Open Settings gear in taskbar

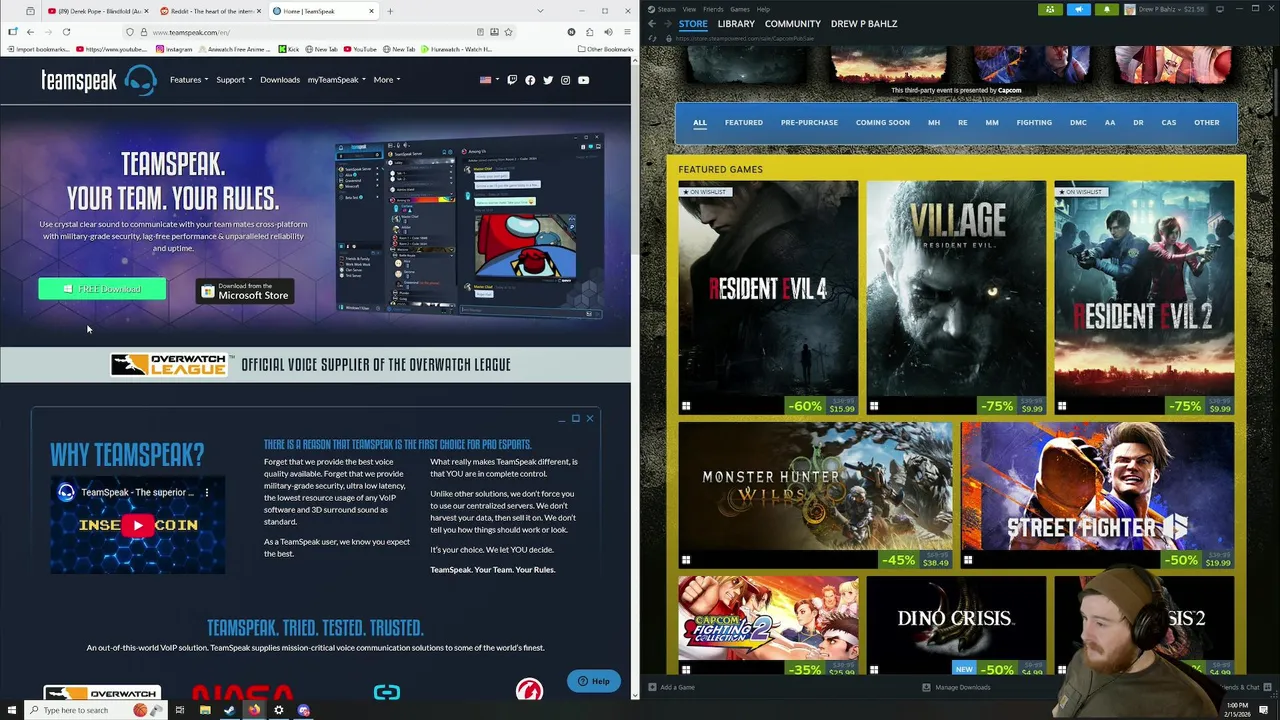(278, 710)
